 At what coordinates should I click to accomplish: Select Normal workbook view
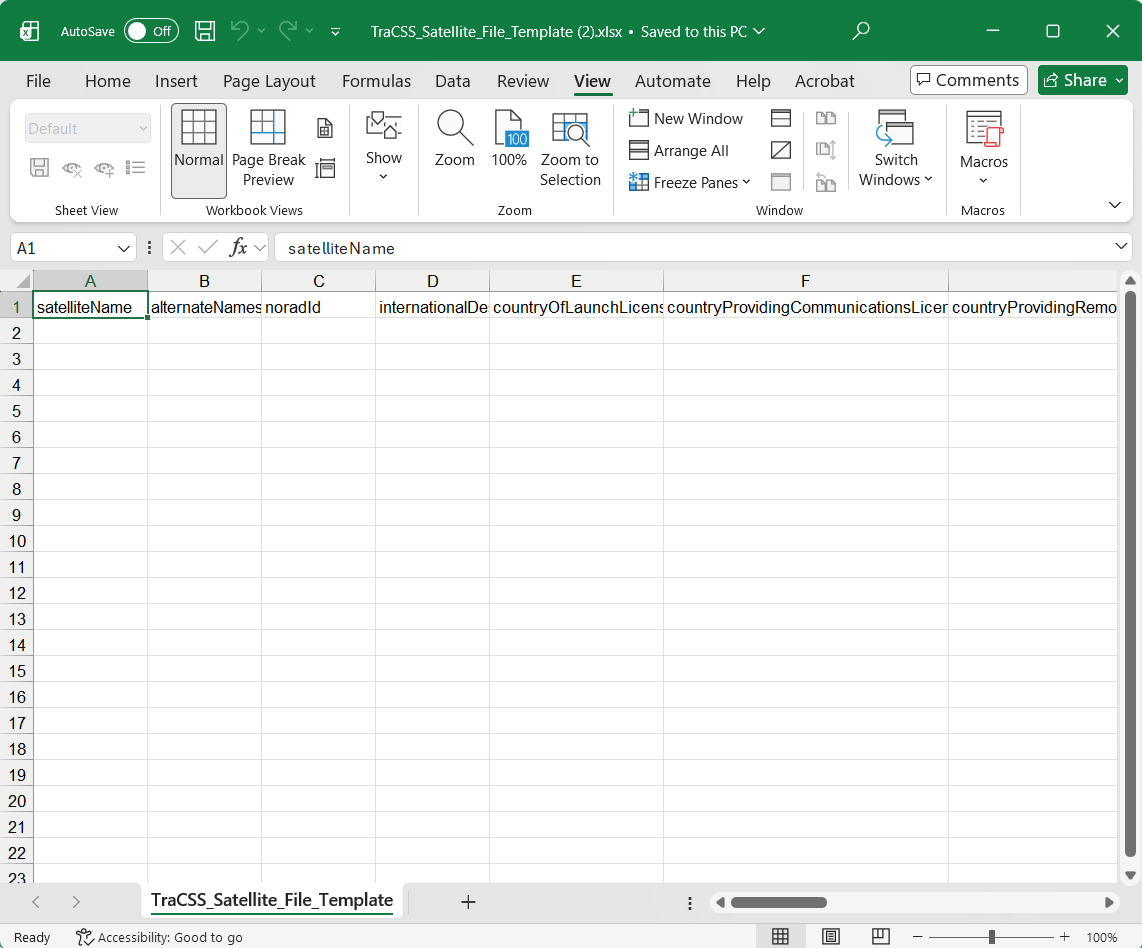tap(199, 150)
